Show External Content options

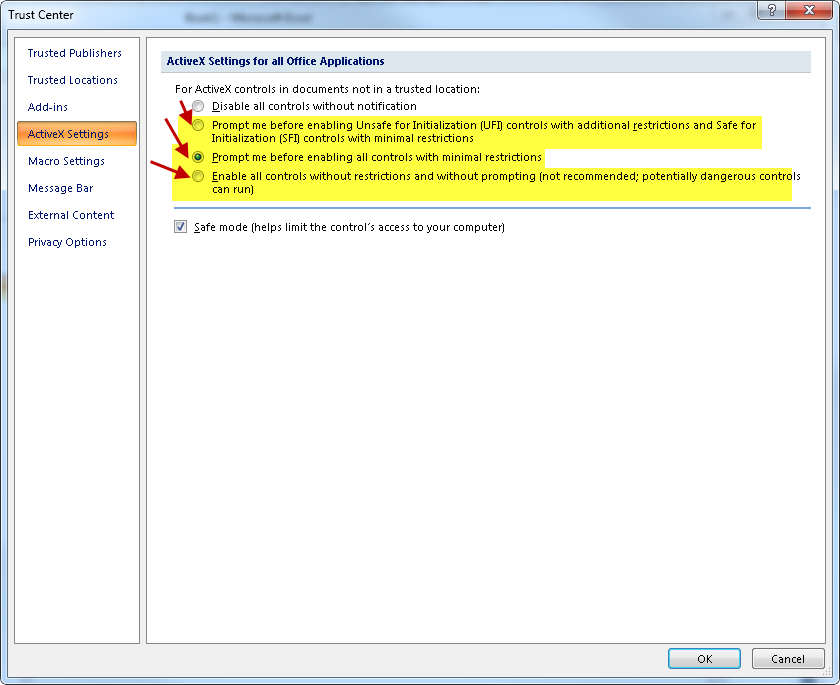[71, 215]
